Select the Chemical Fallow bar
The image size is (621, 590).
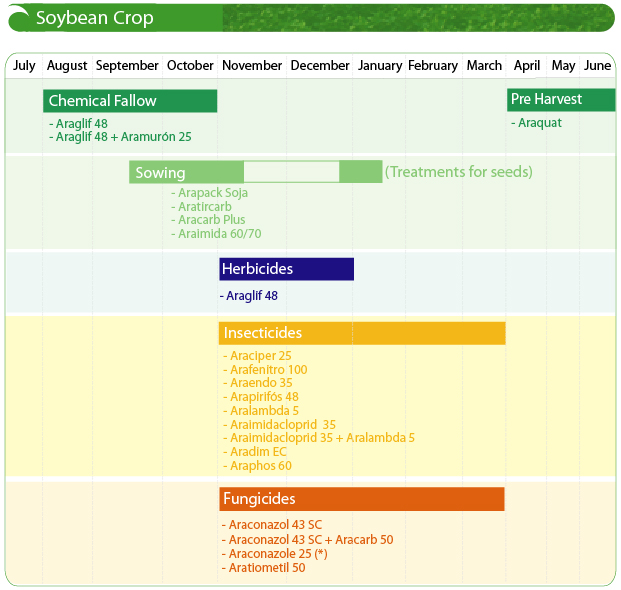pos(130,101)
